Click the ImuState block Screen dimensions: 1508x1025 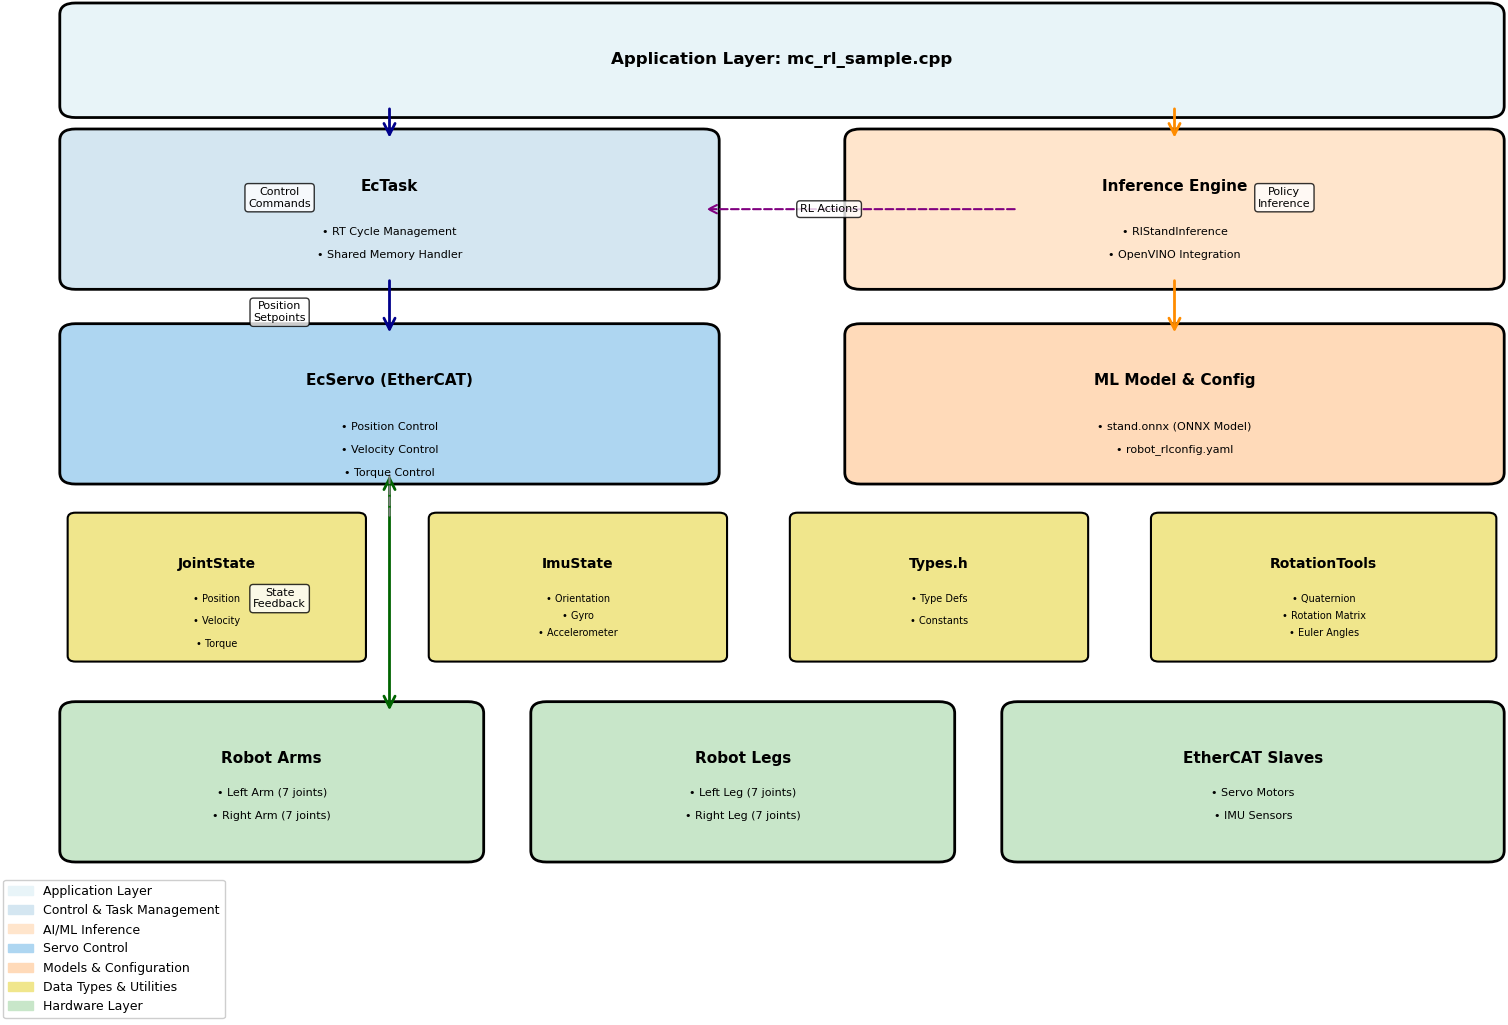577,586
